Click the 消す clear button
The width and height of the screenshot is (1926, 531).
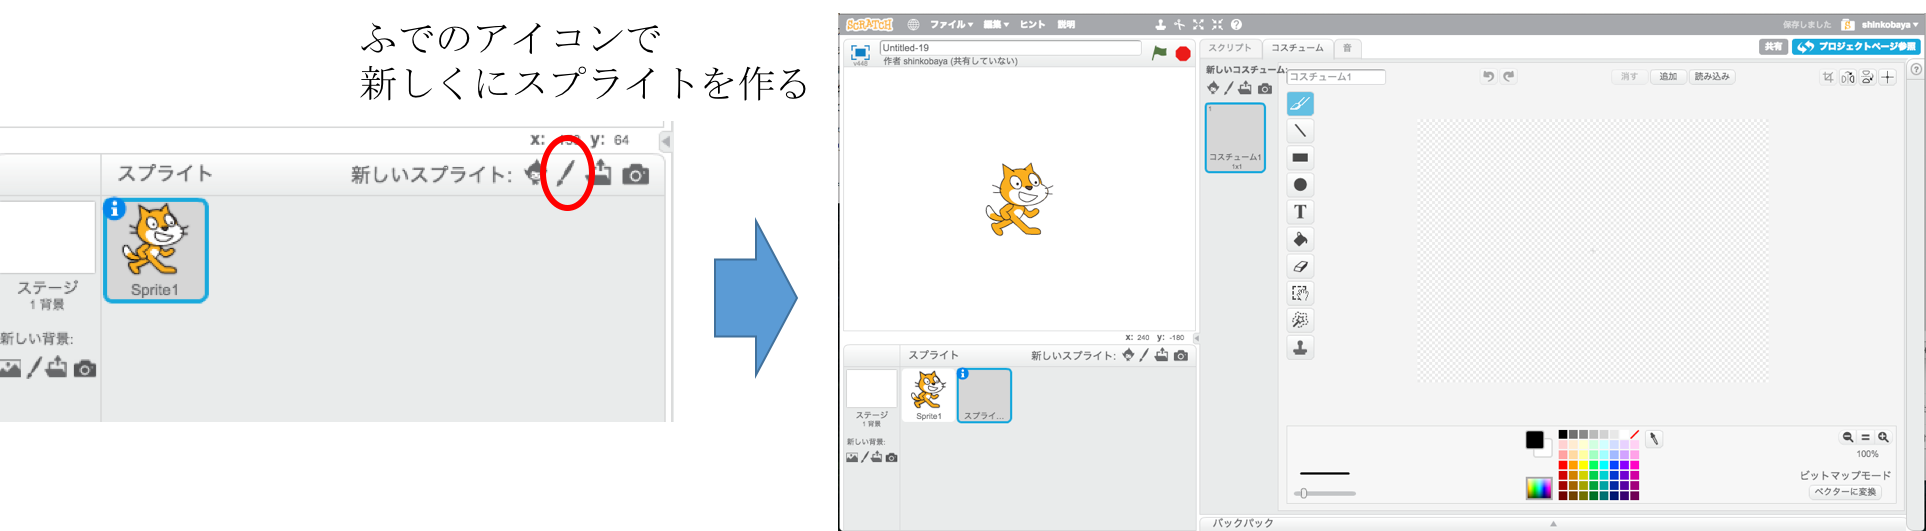(x=1629, y=76)
